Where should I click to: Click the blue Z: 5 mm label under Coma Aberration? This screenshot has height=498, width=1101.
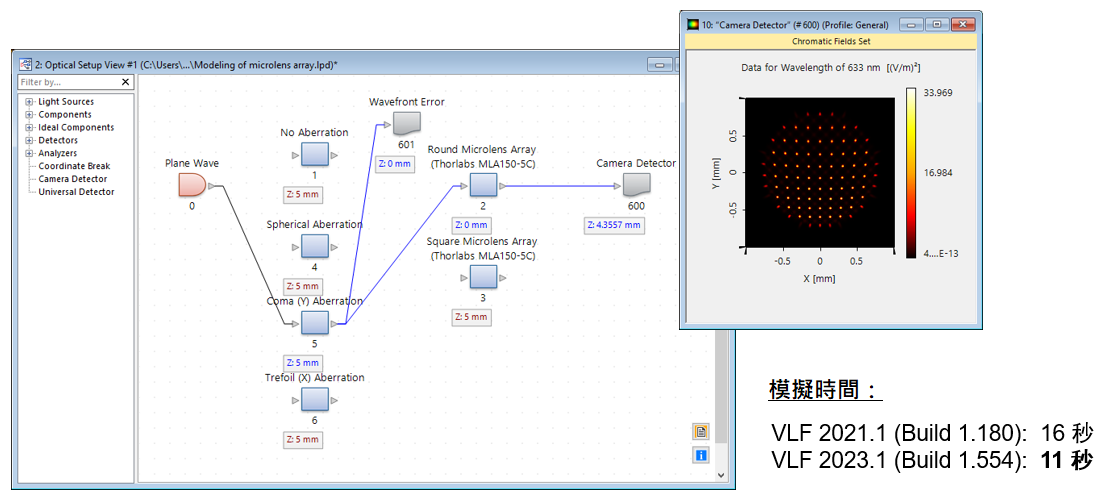click(303, 363)
